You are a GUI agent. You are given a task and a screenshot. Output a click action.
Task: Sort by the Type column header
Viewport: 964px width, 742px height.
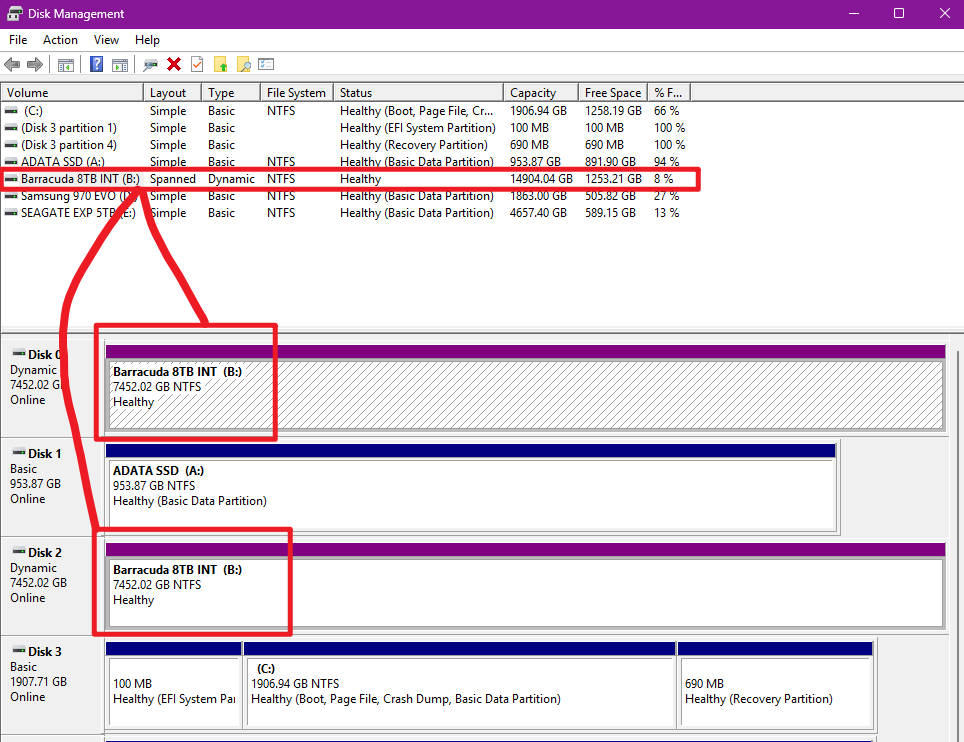(231, 92)
